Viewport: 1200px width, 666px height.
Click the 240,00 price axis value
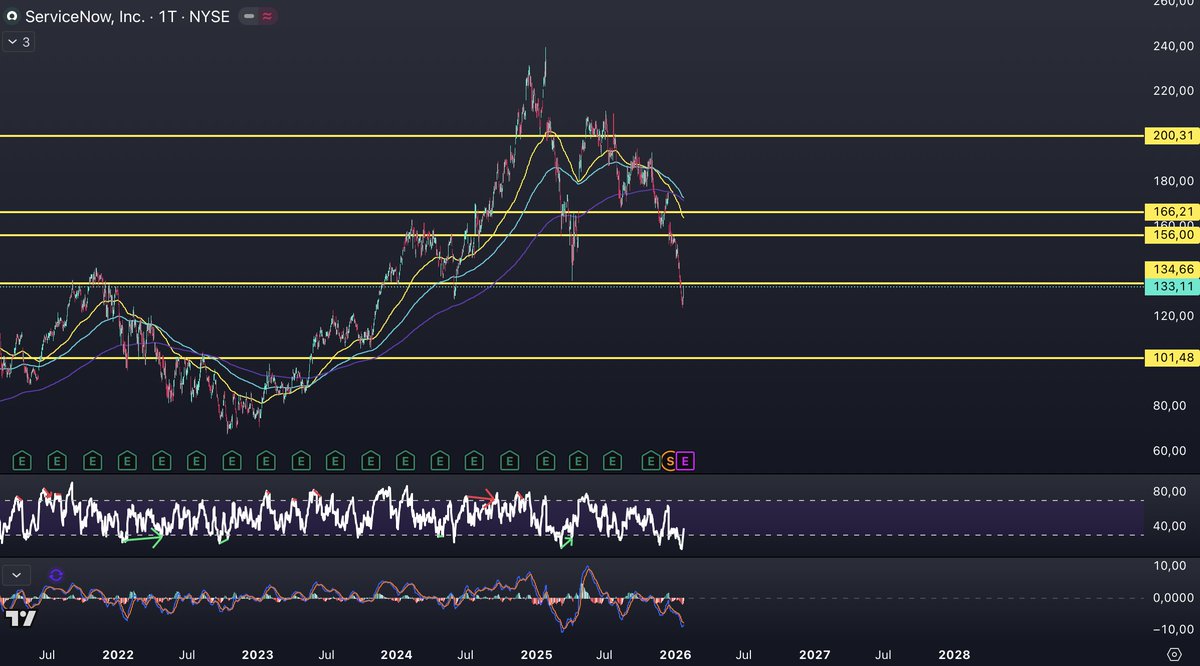[1174, 46]
